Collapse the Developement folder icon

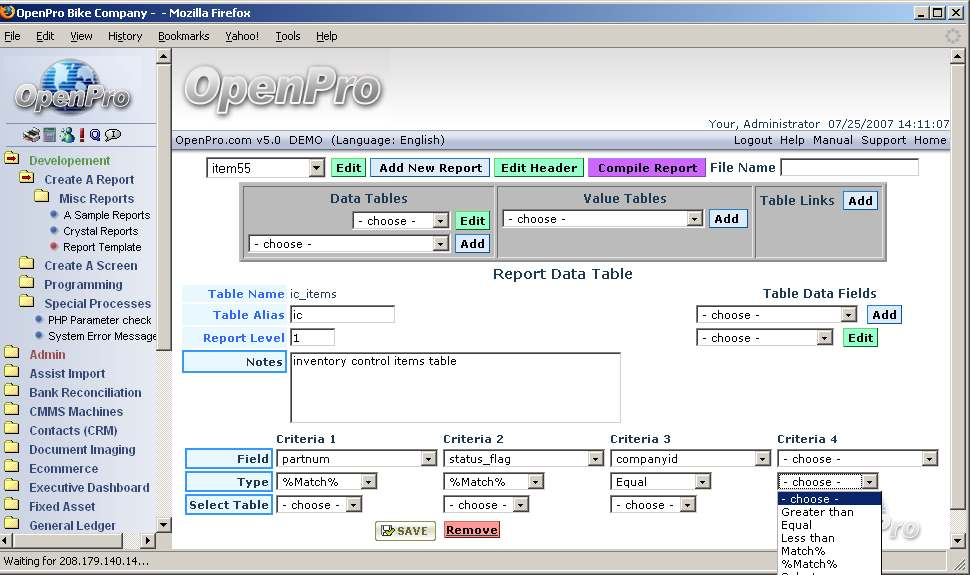click(12, 160)
